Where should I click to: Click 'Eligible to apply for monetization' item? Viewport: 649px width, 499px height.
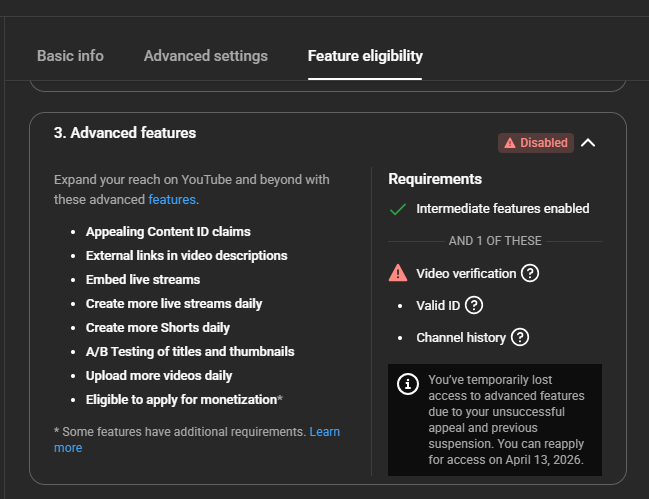coord(184,400)
